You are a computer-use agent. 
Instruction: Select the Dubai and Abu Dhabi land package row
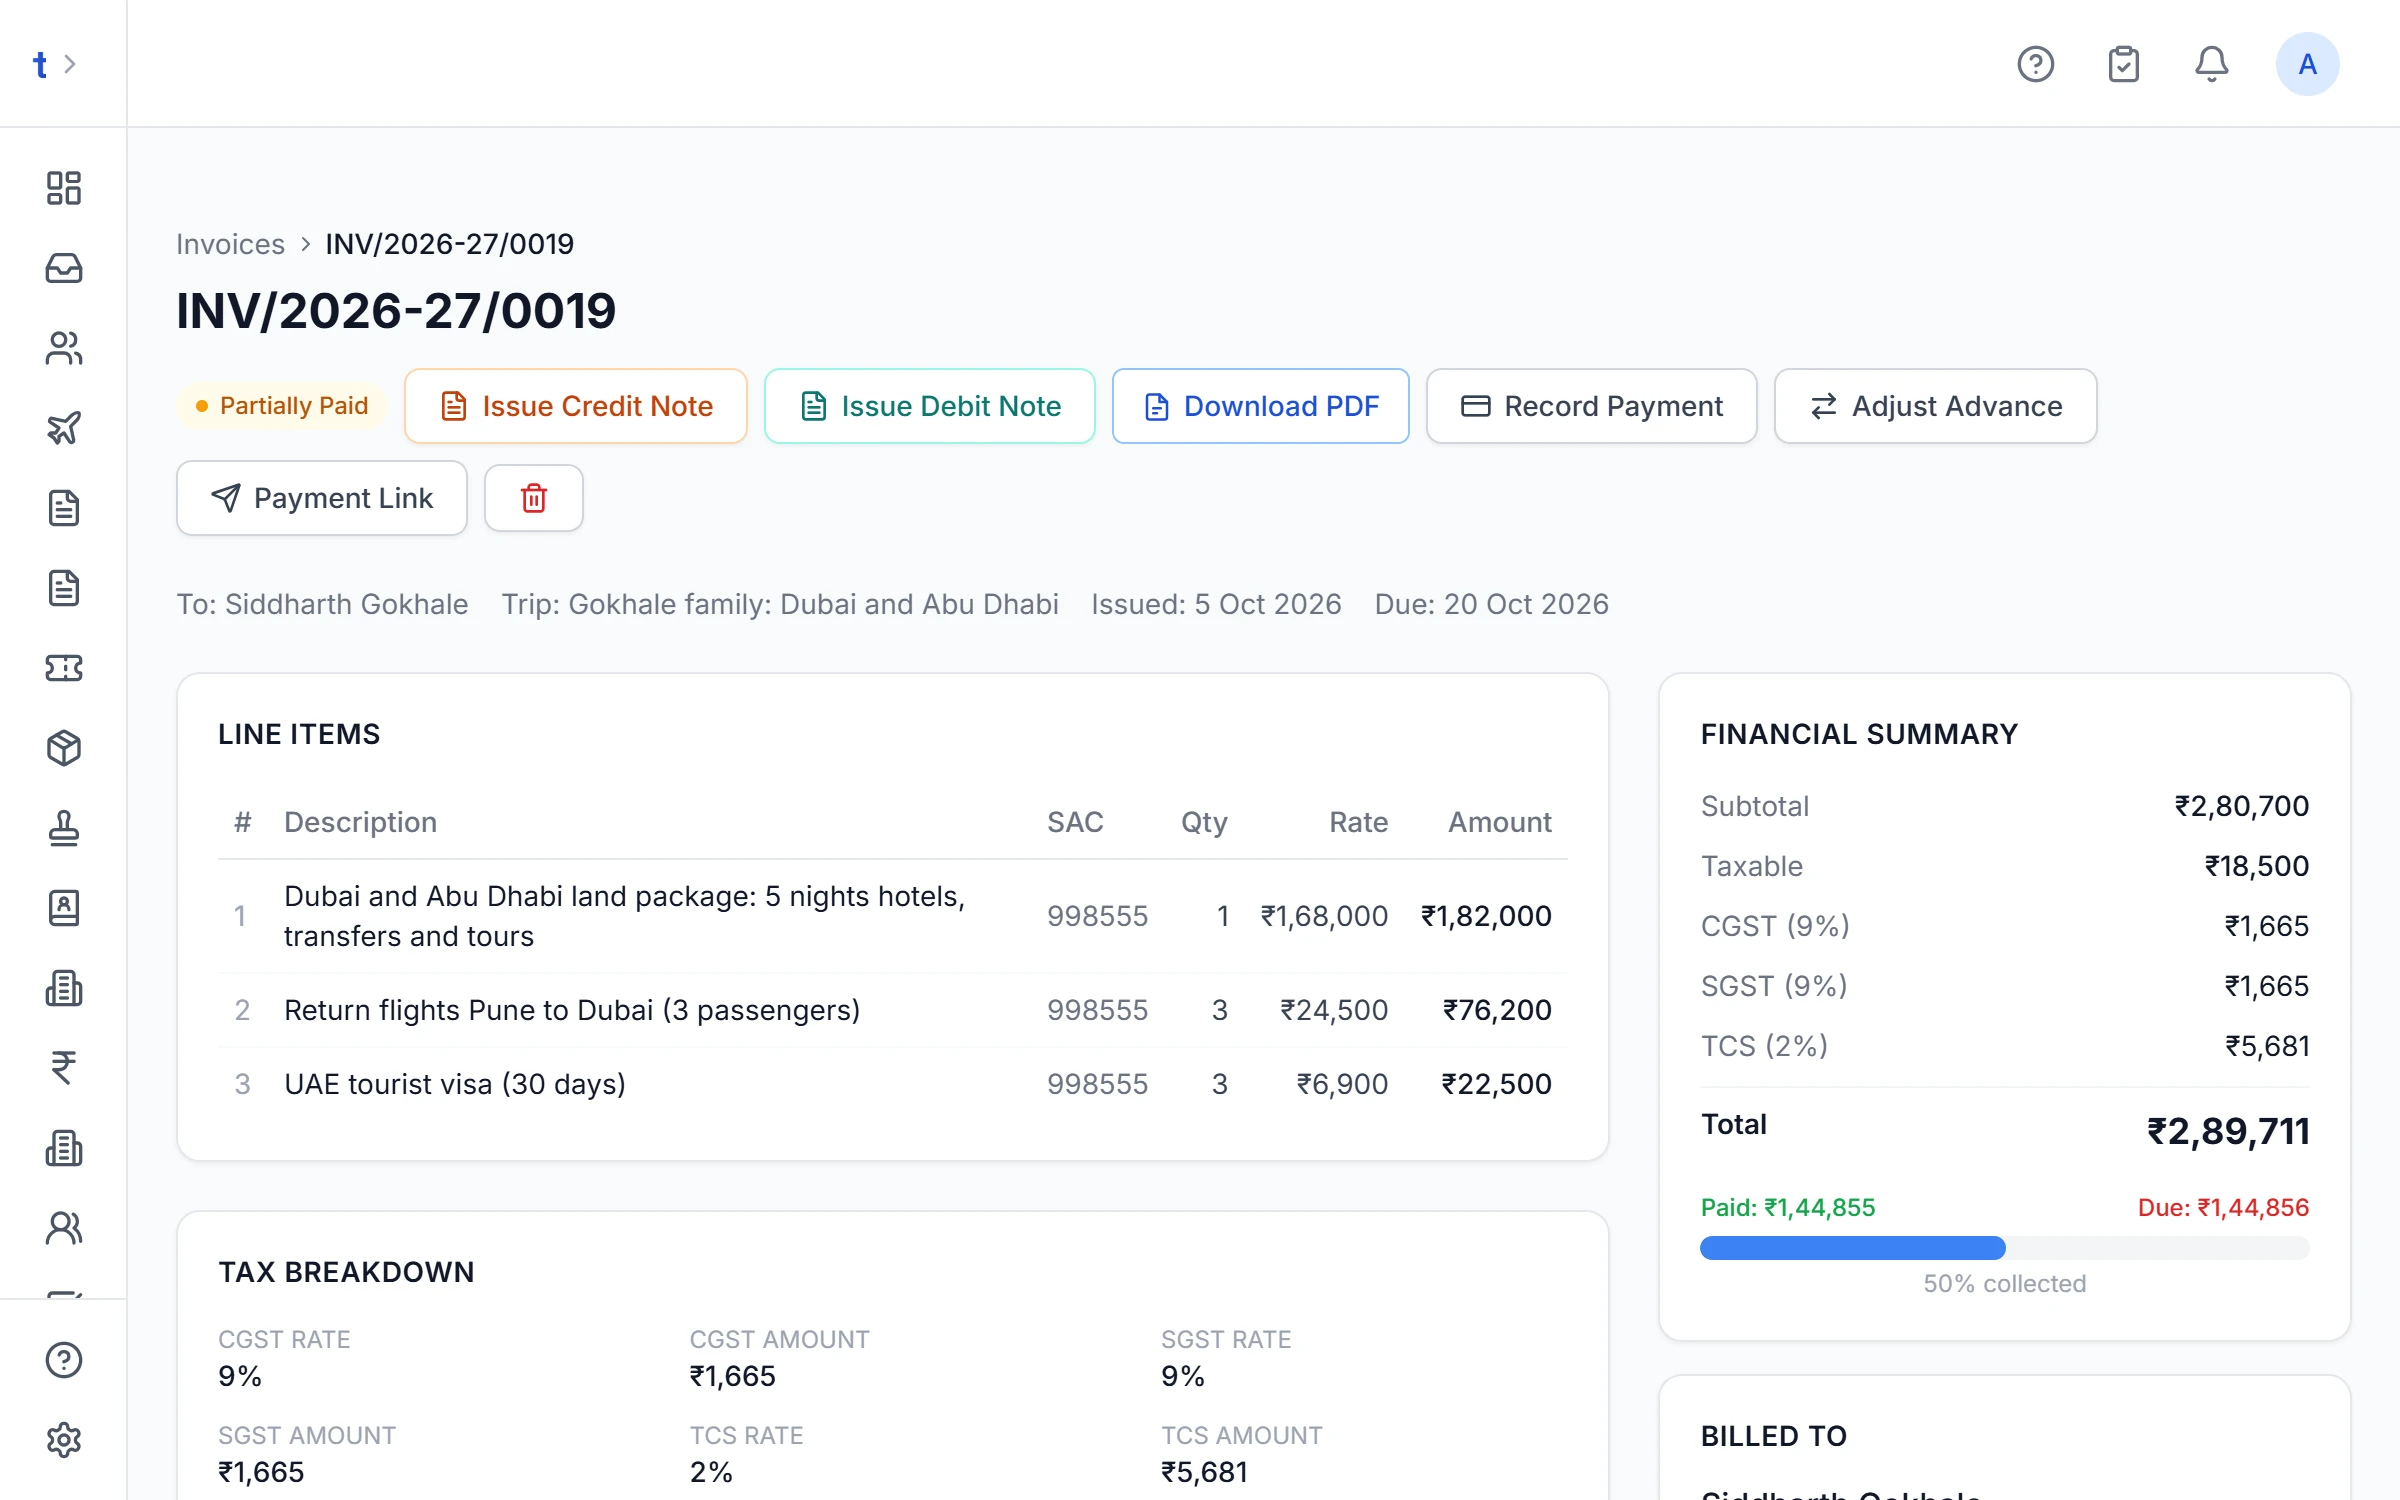click(x=893, y=916)
